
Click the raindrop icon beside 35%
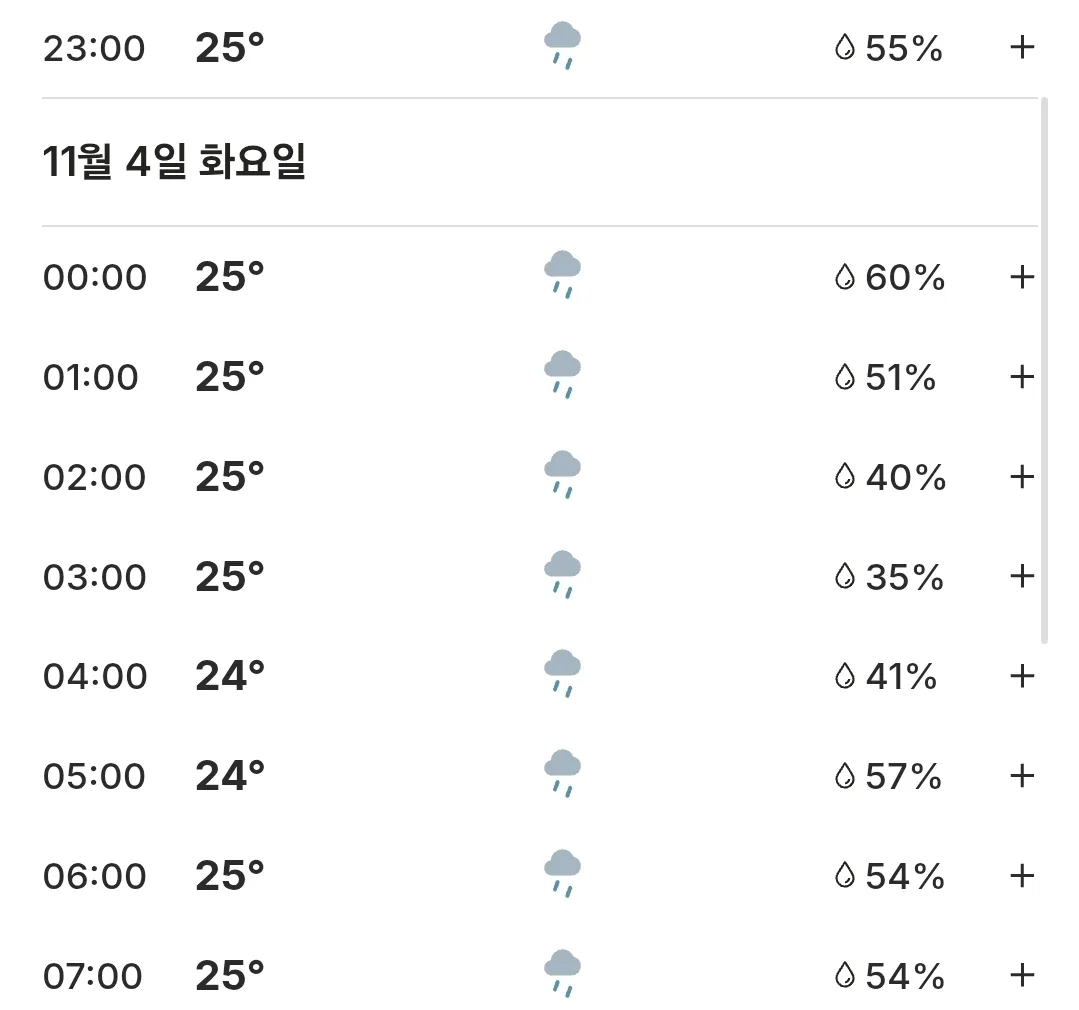[844, 577]
